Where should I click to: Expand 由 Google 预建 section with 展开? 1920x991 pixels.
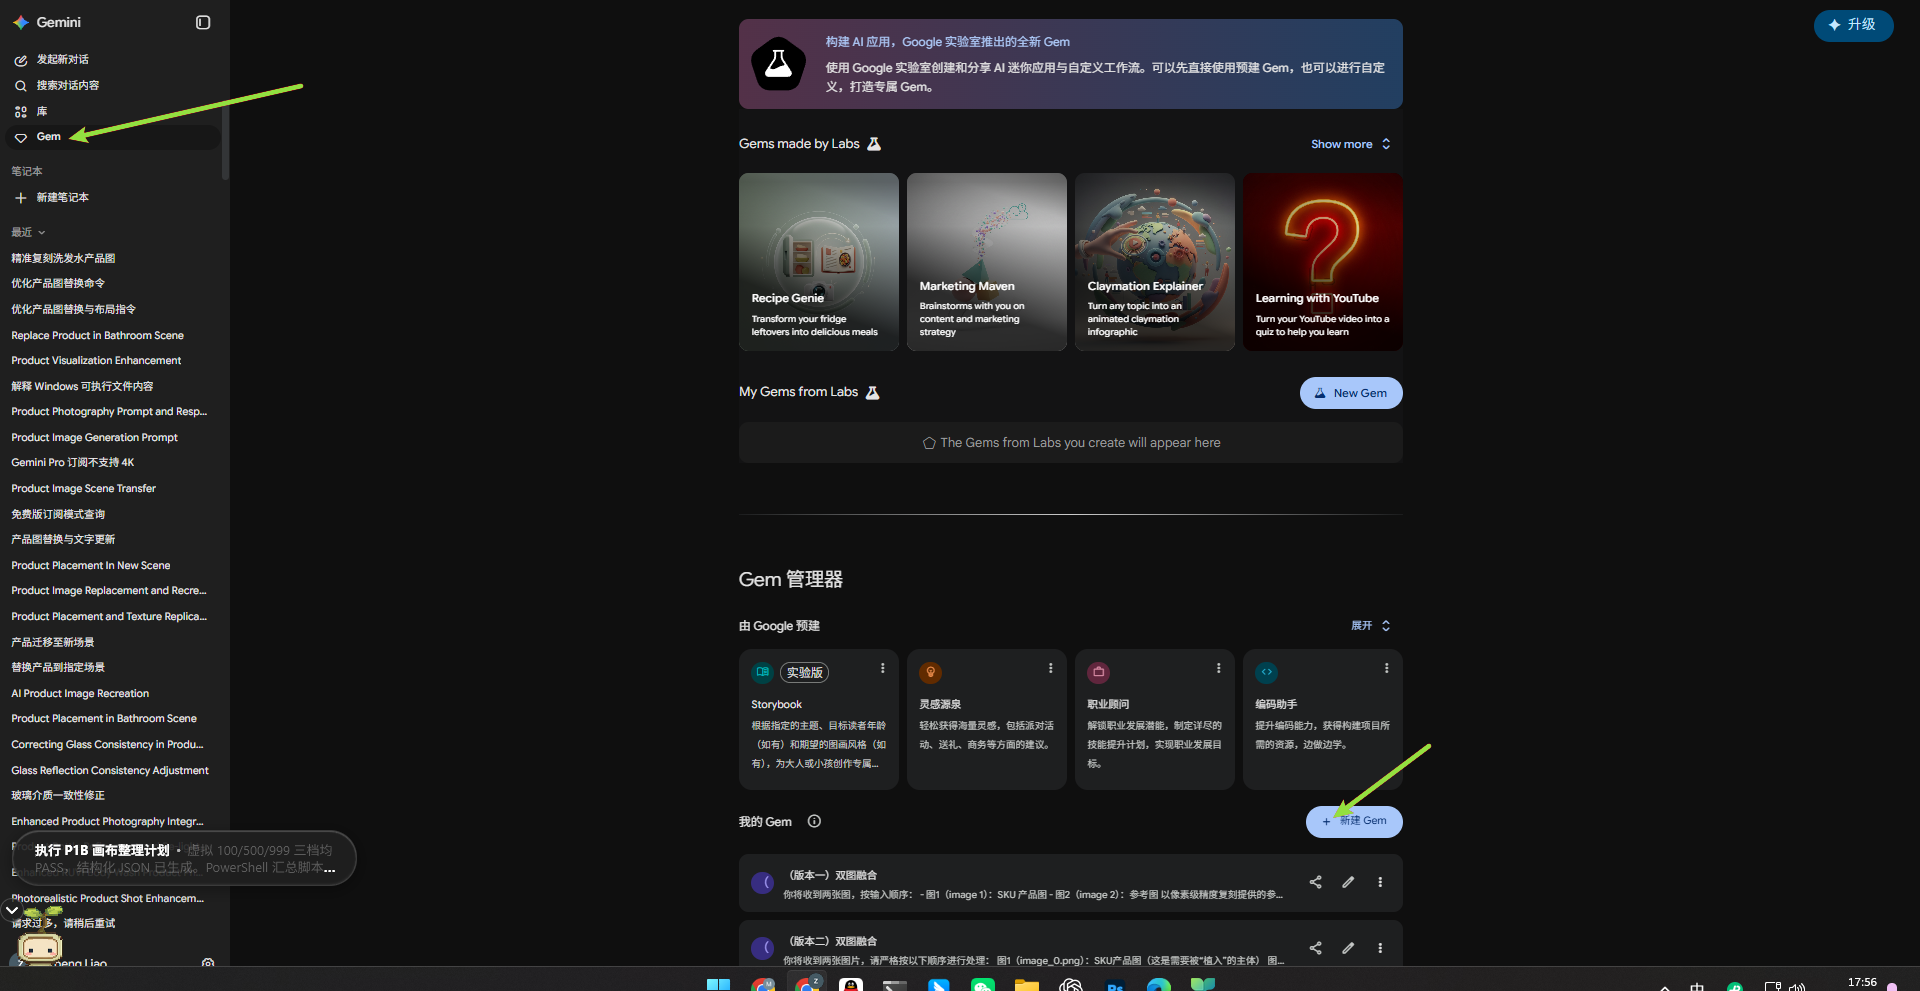1371,626
